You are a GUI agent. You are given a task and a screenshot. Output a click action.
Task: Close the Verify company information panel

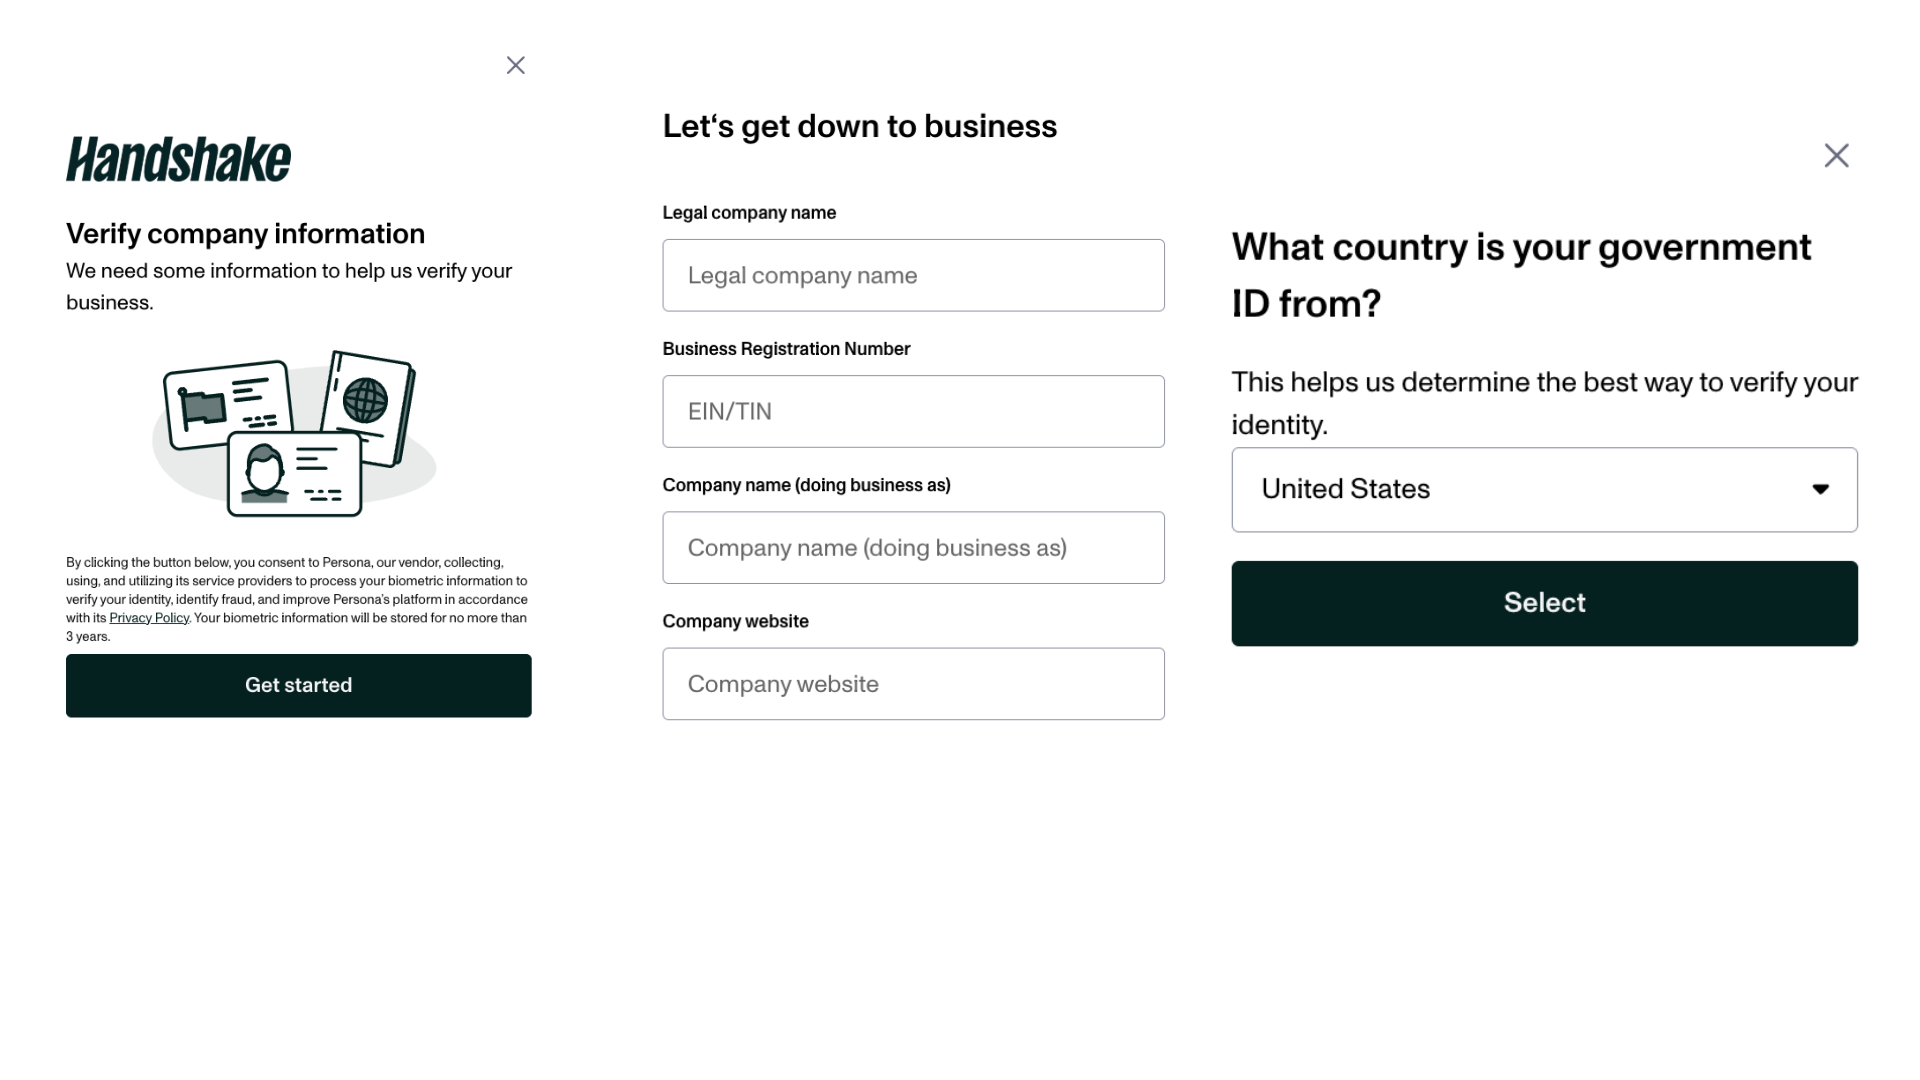pyautogui.click(x=515, y=65)
